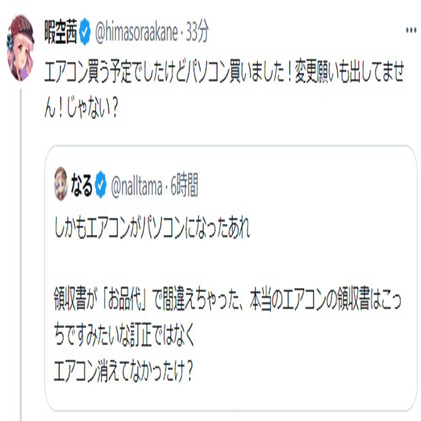
Task: Open the @himasoraakane handle link
Action: pos(136,33)
